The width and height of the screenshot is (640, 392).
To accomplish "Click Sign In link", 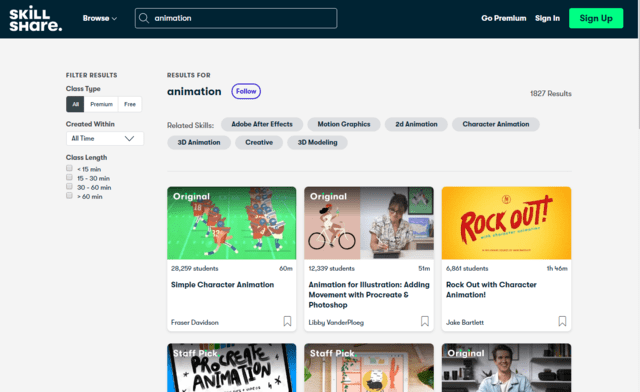I will (x=547, y=18).
